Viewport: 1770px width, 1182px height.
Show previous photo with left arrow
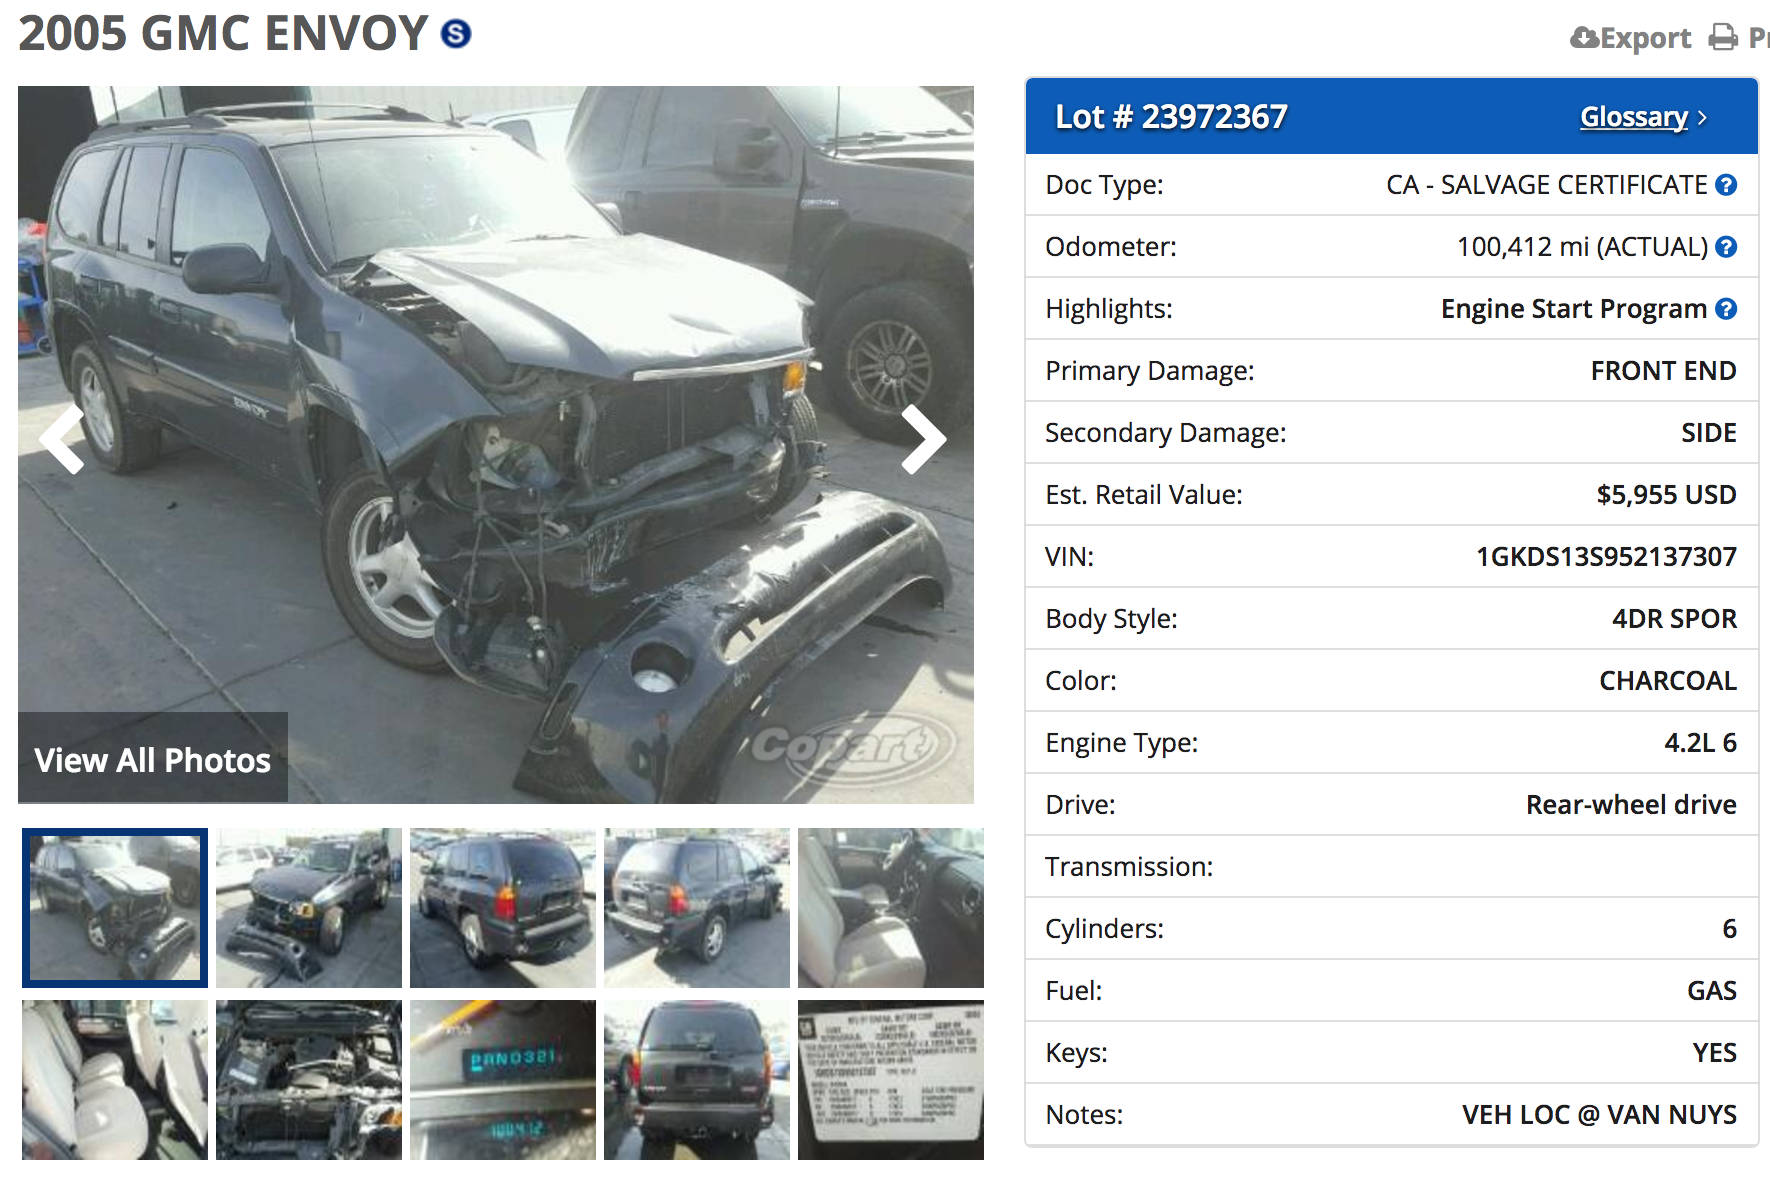(62, 439)
